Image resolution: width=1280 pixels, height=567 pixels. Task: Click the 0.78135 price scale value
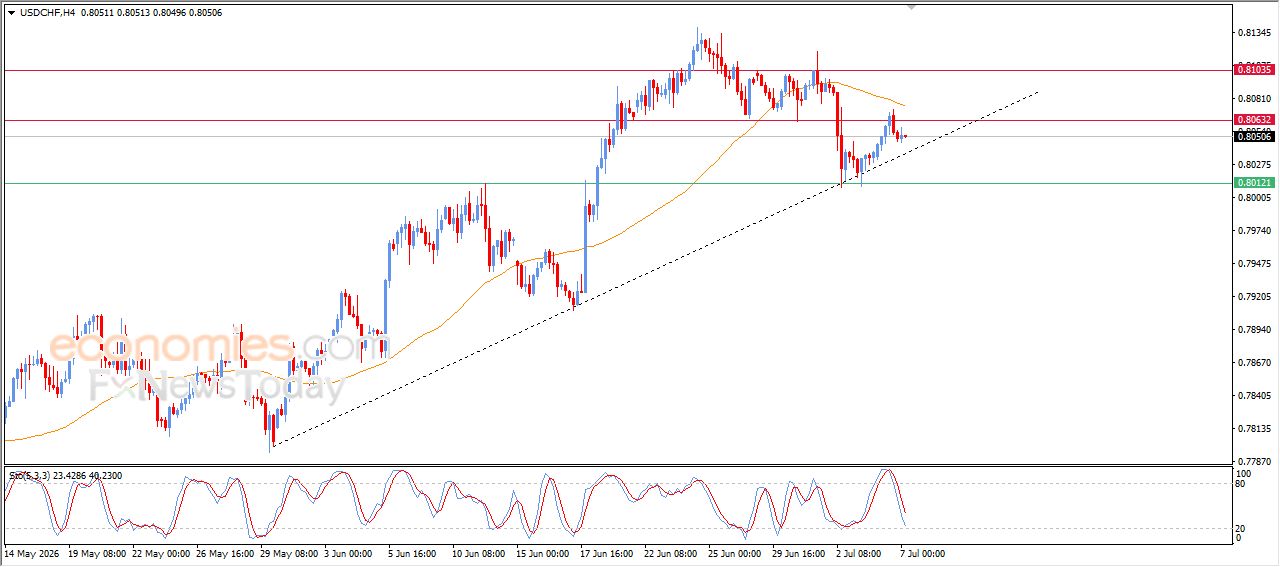[1254, 429]
